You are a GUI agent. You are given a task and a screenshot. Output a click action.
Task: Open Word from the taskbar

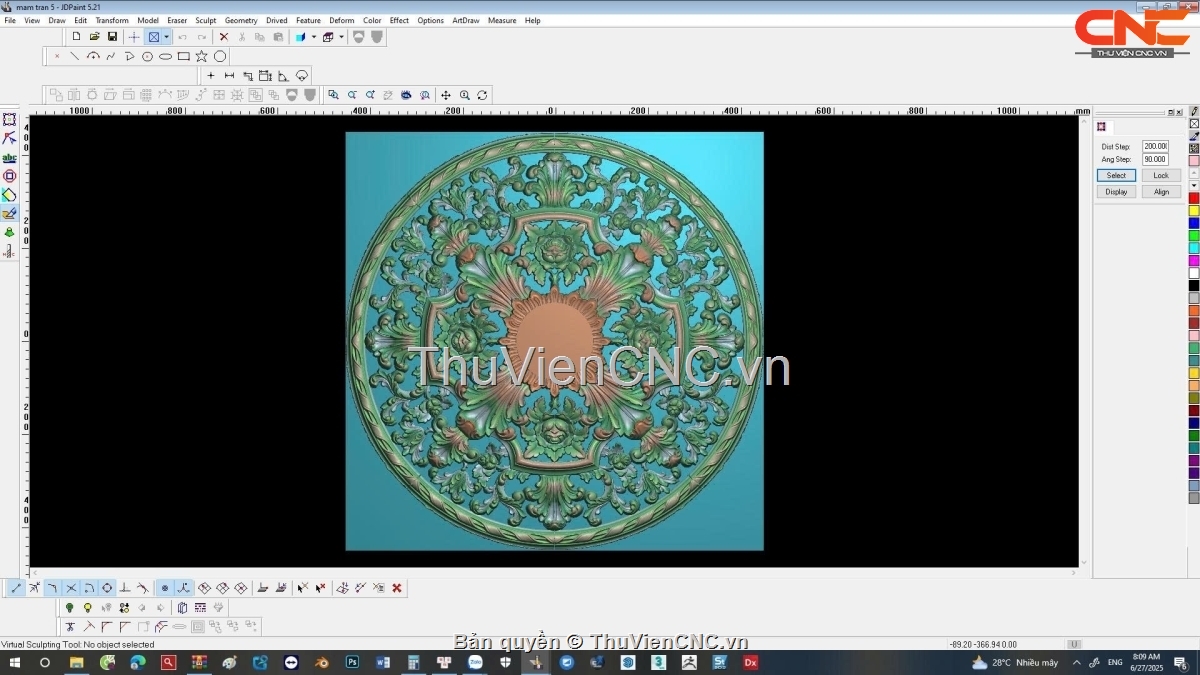[383, 662]
